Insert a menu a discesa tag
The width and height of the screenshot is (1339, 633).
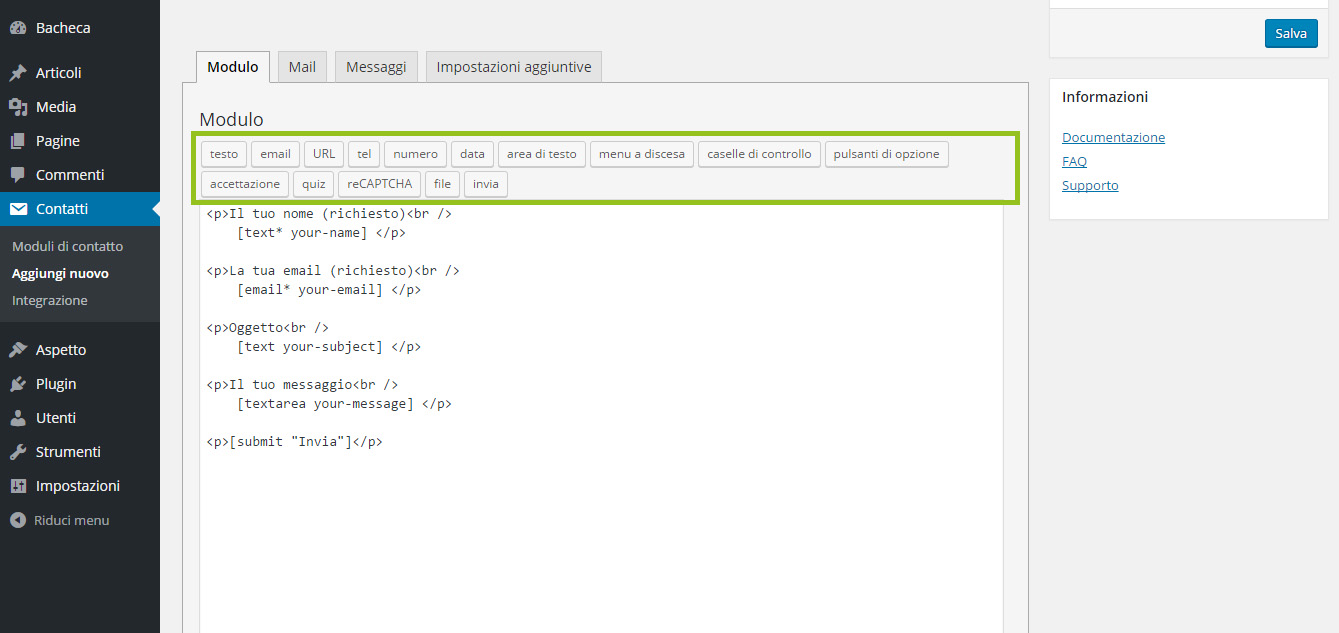coord(642,154)
